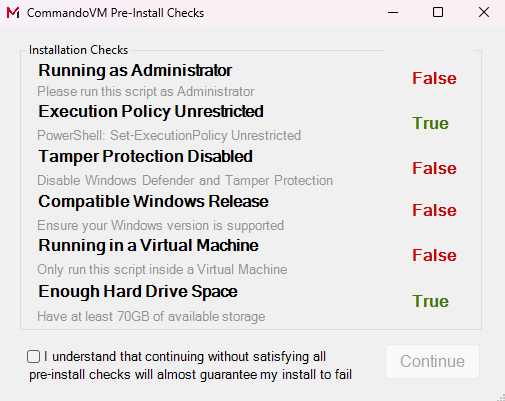Screen dimensions: 505x401
Task: Select the 'Tamper Protection Disabled' heading
Action: (x=145, y=156)
